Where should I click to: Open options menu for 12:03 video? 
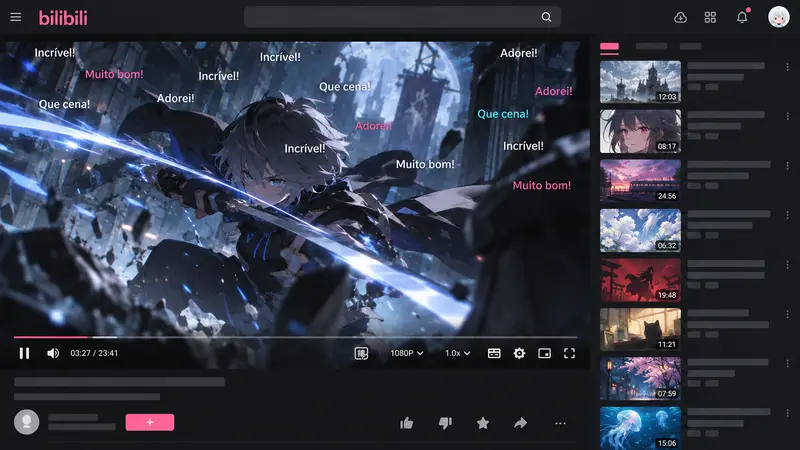tap(787, 67)
